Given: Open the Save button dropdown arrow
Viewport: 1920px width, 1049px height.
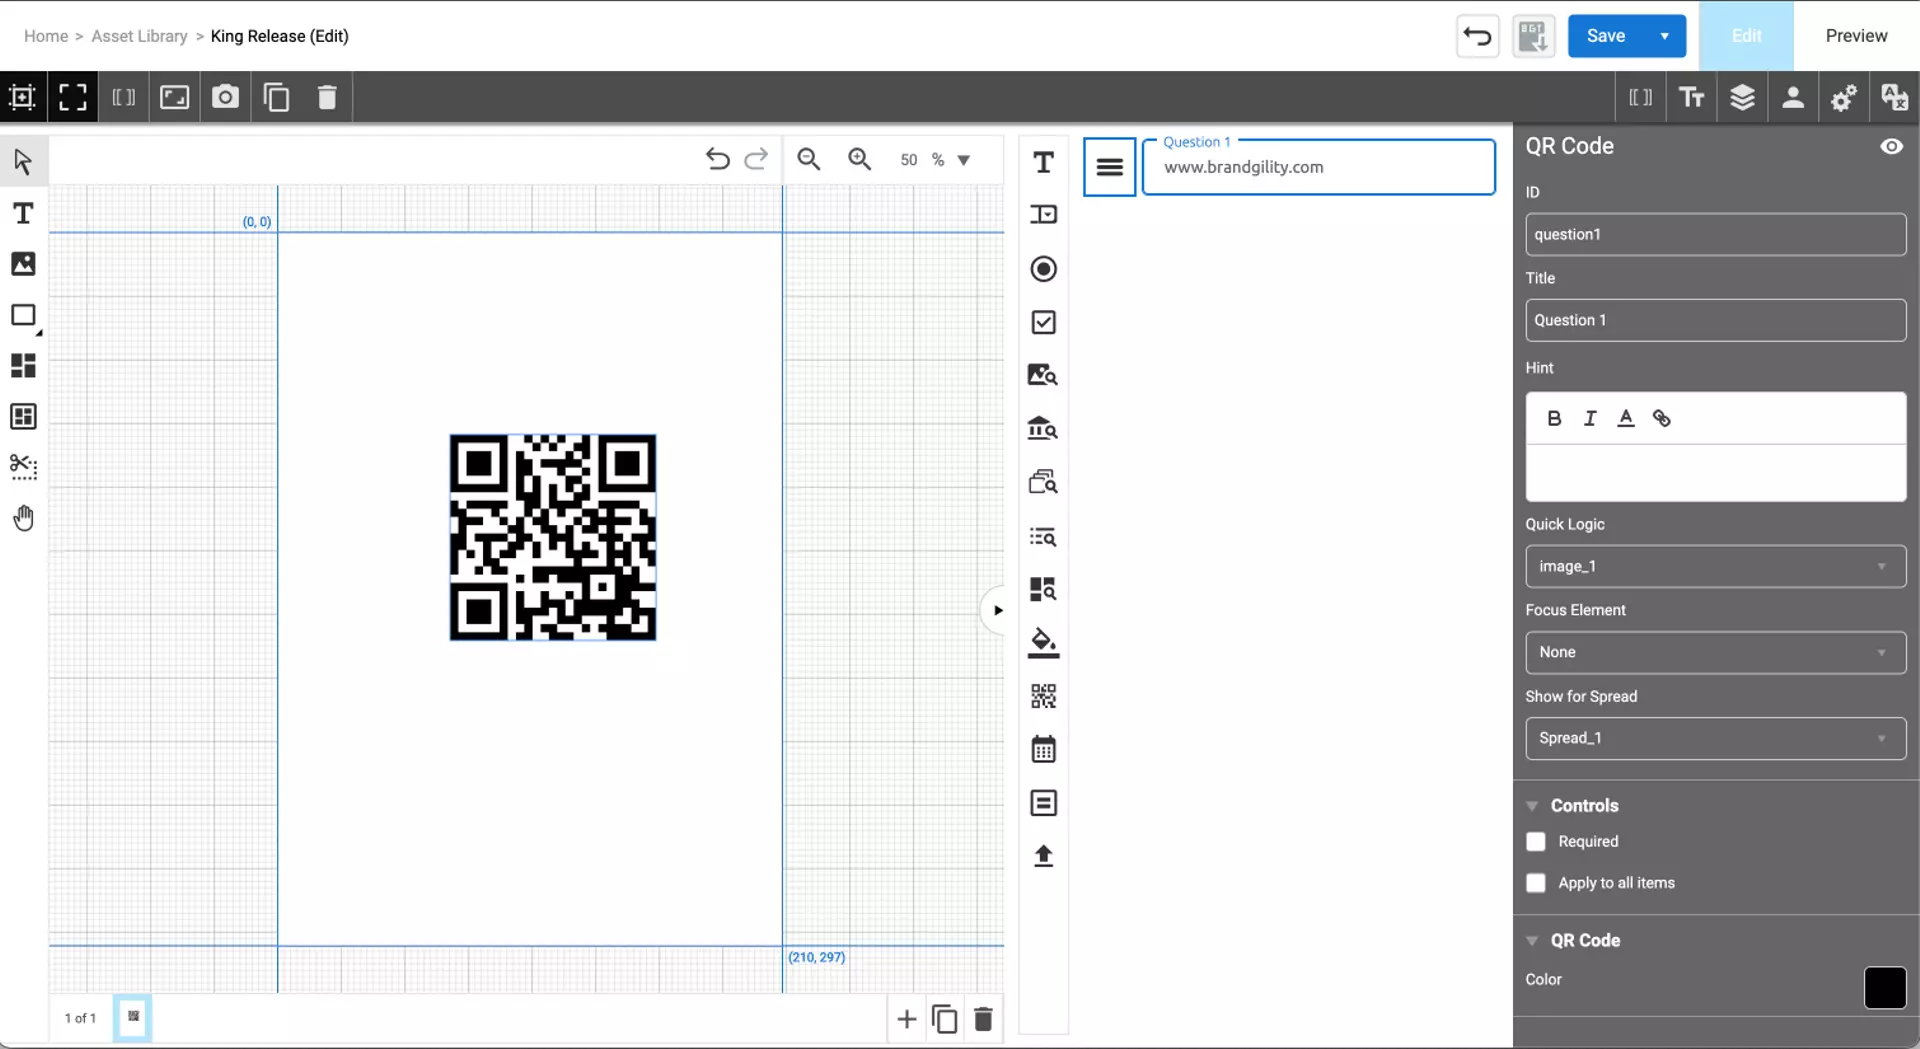Looking at the screenshot, I should (1665, 36).
